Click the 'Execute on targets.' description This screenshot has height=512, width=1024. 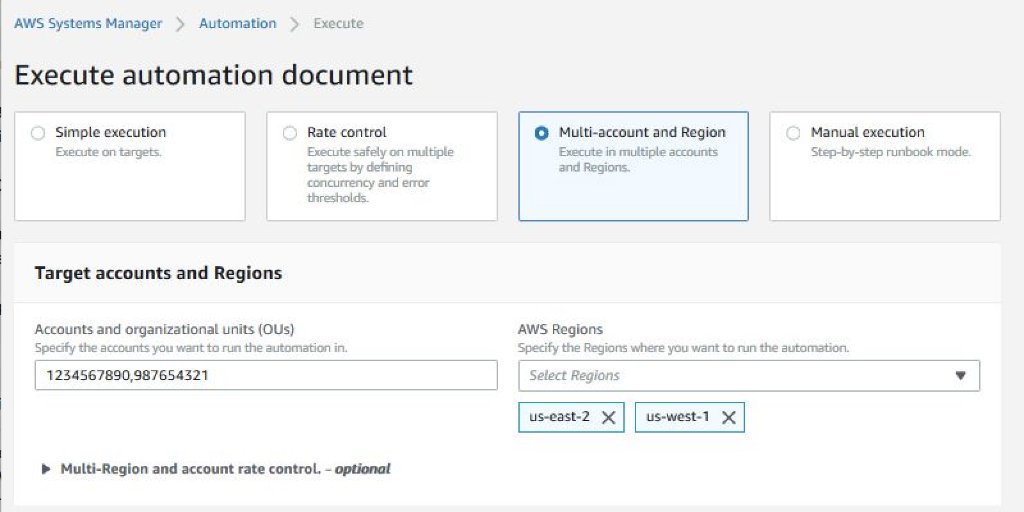tap(108, 152)
